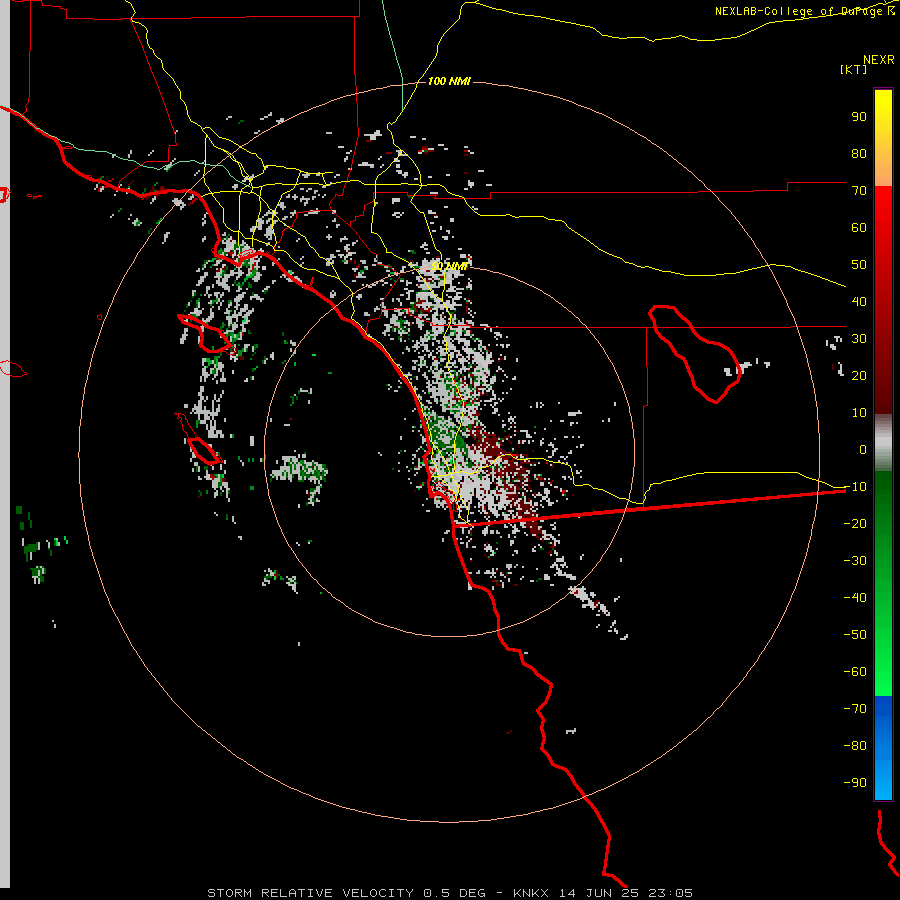Select the blue band at the color bar bottom
Screen dimensions: 900x900
click(883, 748)
